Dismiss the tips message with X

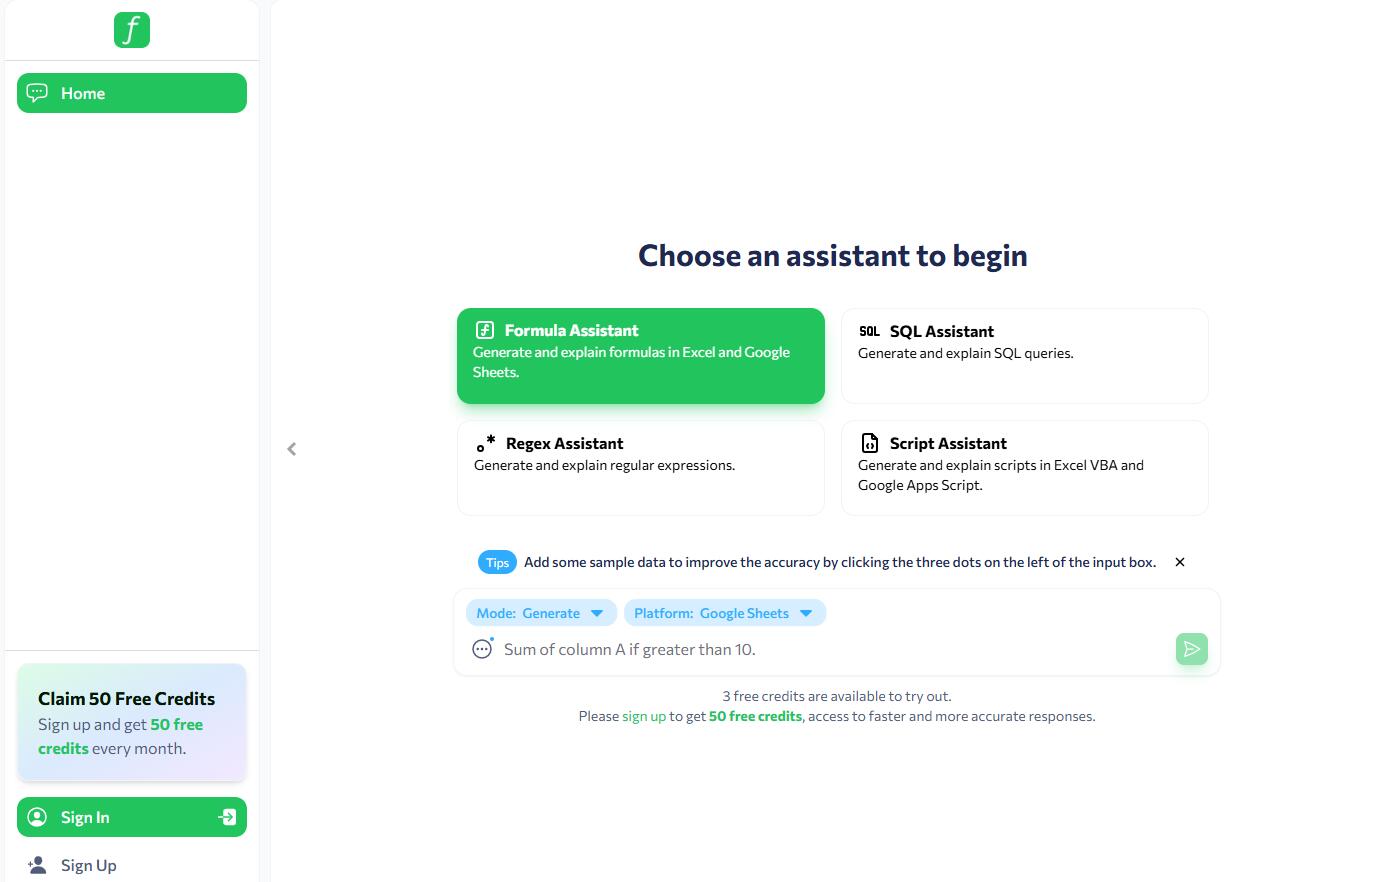(x=1180, y=562)
